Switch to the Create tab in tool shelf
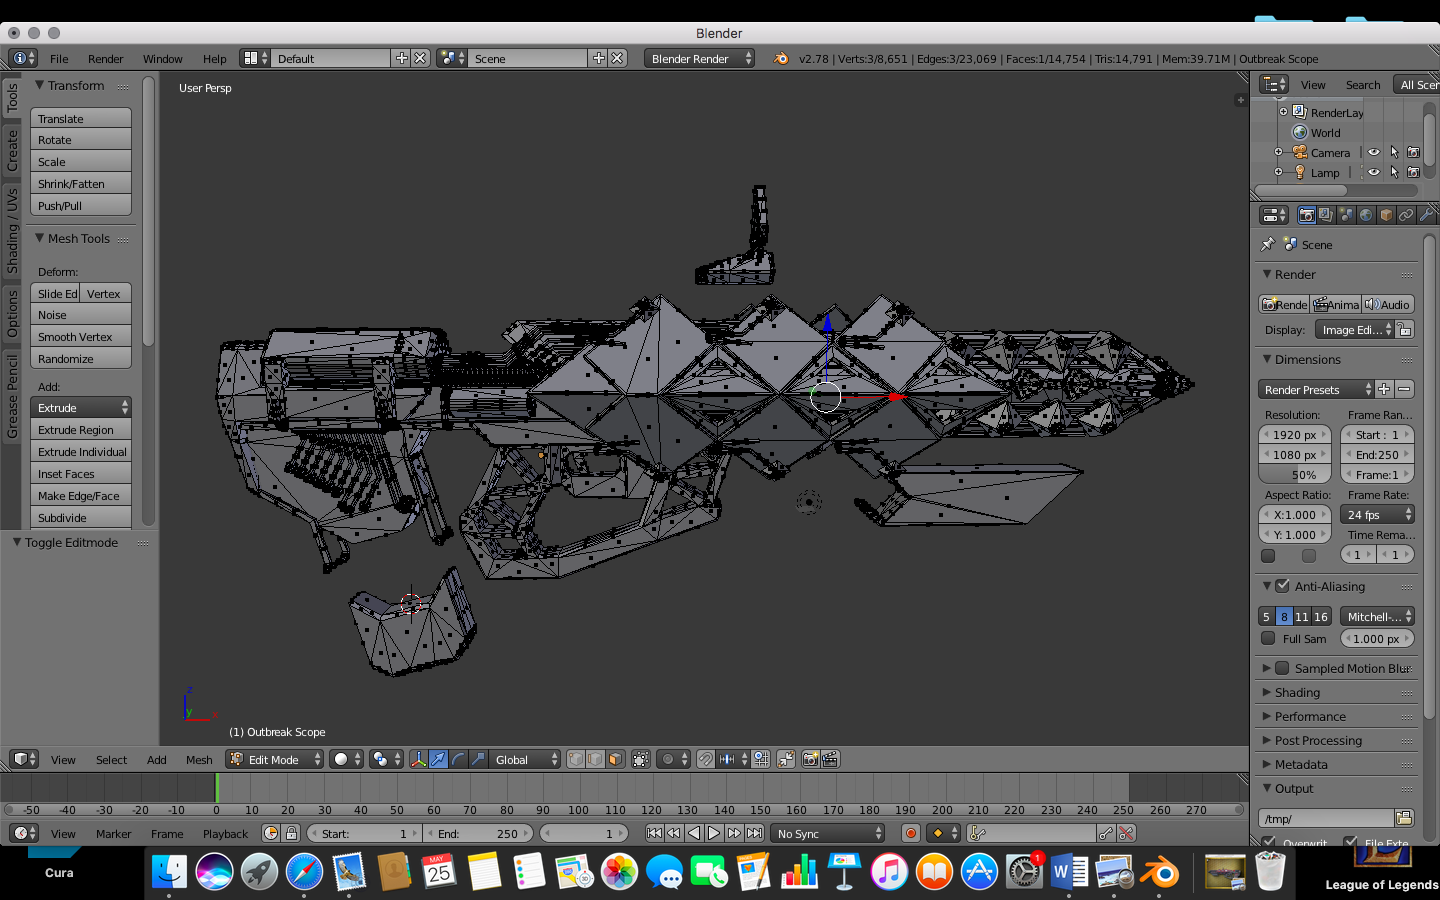Screen dimensions: 1440x900 tap(12, 149)
